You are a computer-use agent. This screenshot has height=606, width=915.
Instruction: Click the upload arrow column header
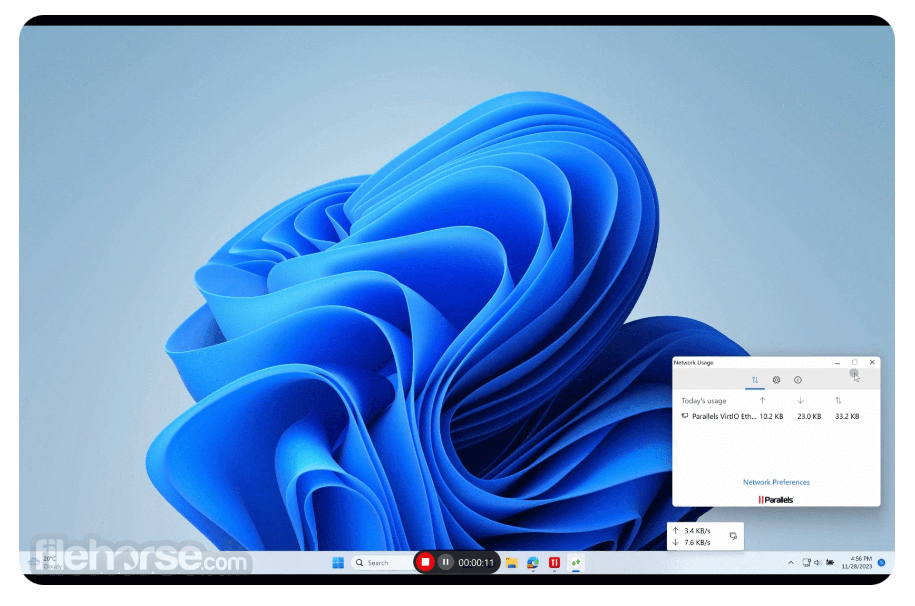coord(762,400)
